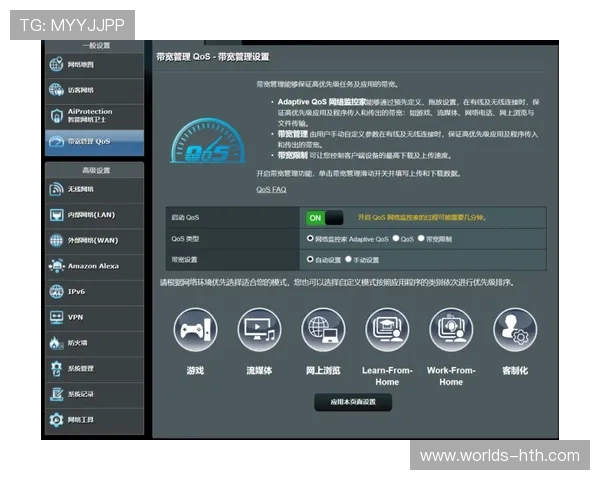
Task: Choose the 客制化 customize mode icon
Action: coord(515,330)
